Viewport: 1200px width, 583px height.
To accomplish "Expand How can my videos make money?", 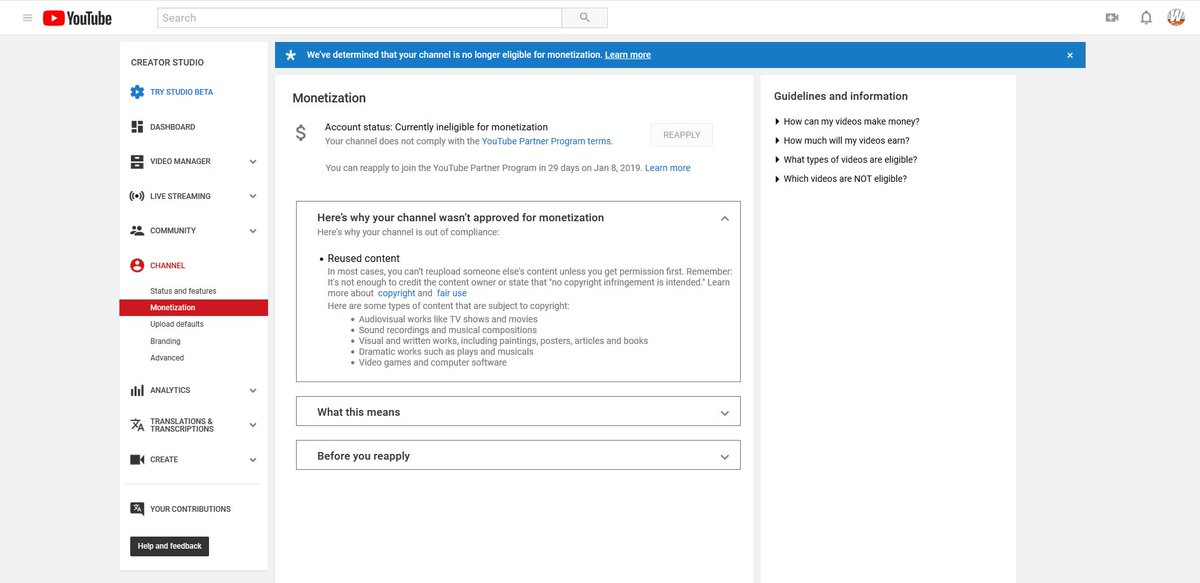I will [846, 122].
